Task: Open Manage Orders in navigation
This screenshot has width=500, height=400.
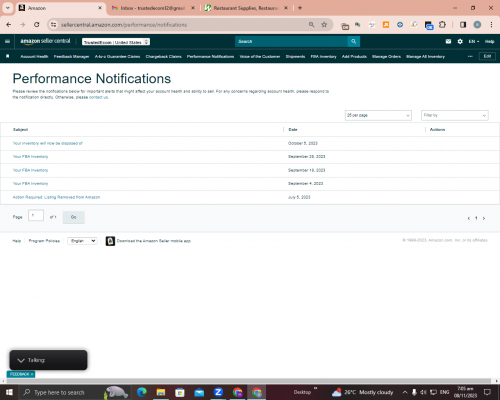Action: pos(386,57)
